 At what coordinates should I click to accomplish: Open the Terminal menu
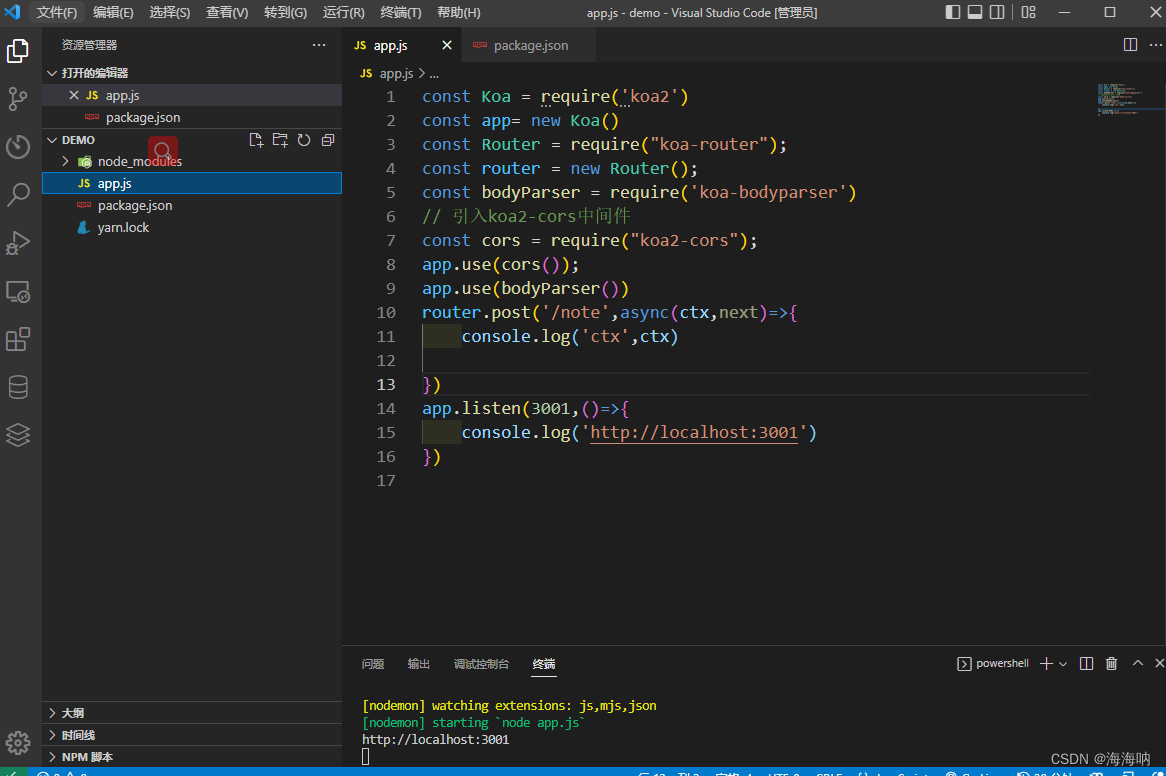tap(401, 13)
